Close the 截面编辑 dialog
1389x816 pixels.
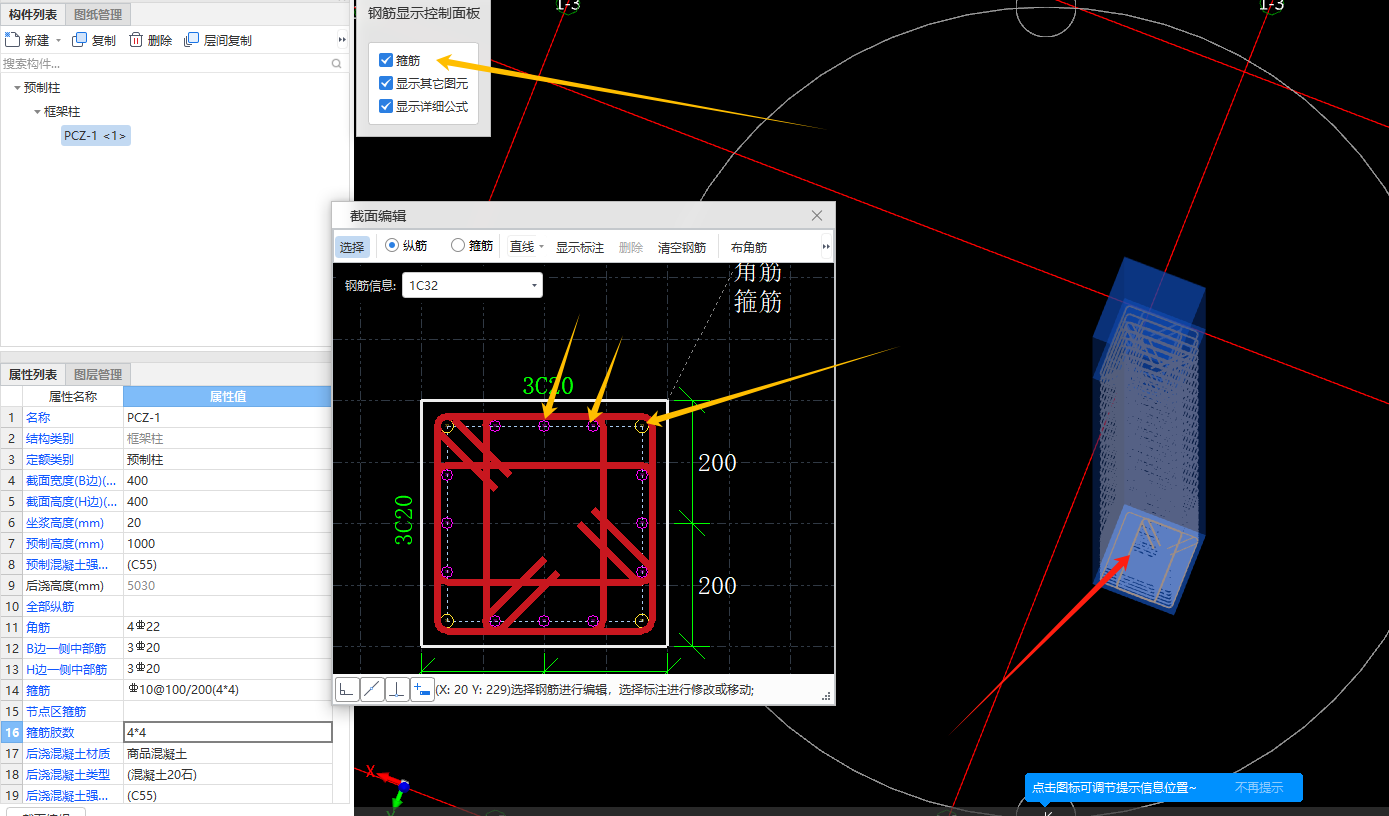click(817, 215)
